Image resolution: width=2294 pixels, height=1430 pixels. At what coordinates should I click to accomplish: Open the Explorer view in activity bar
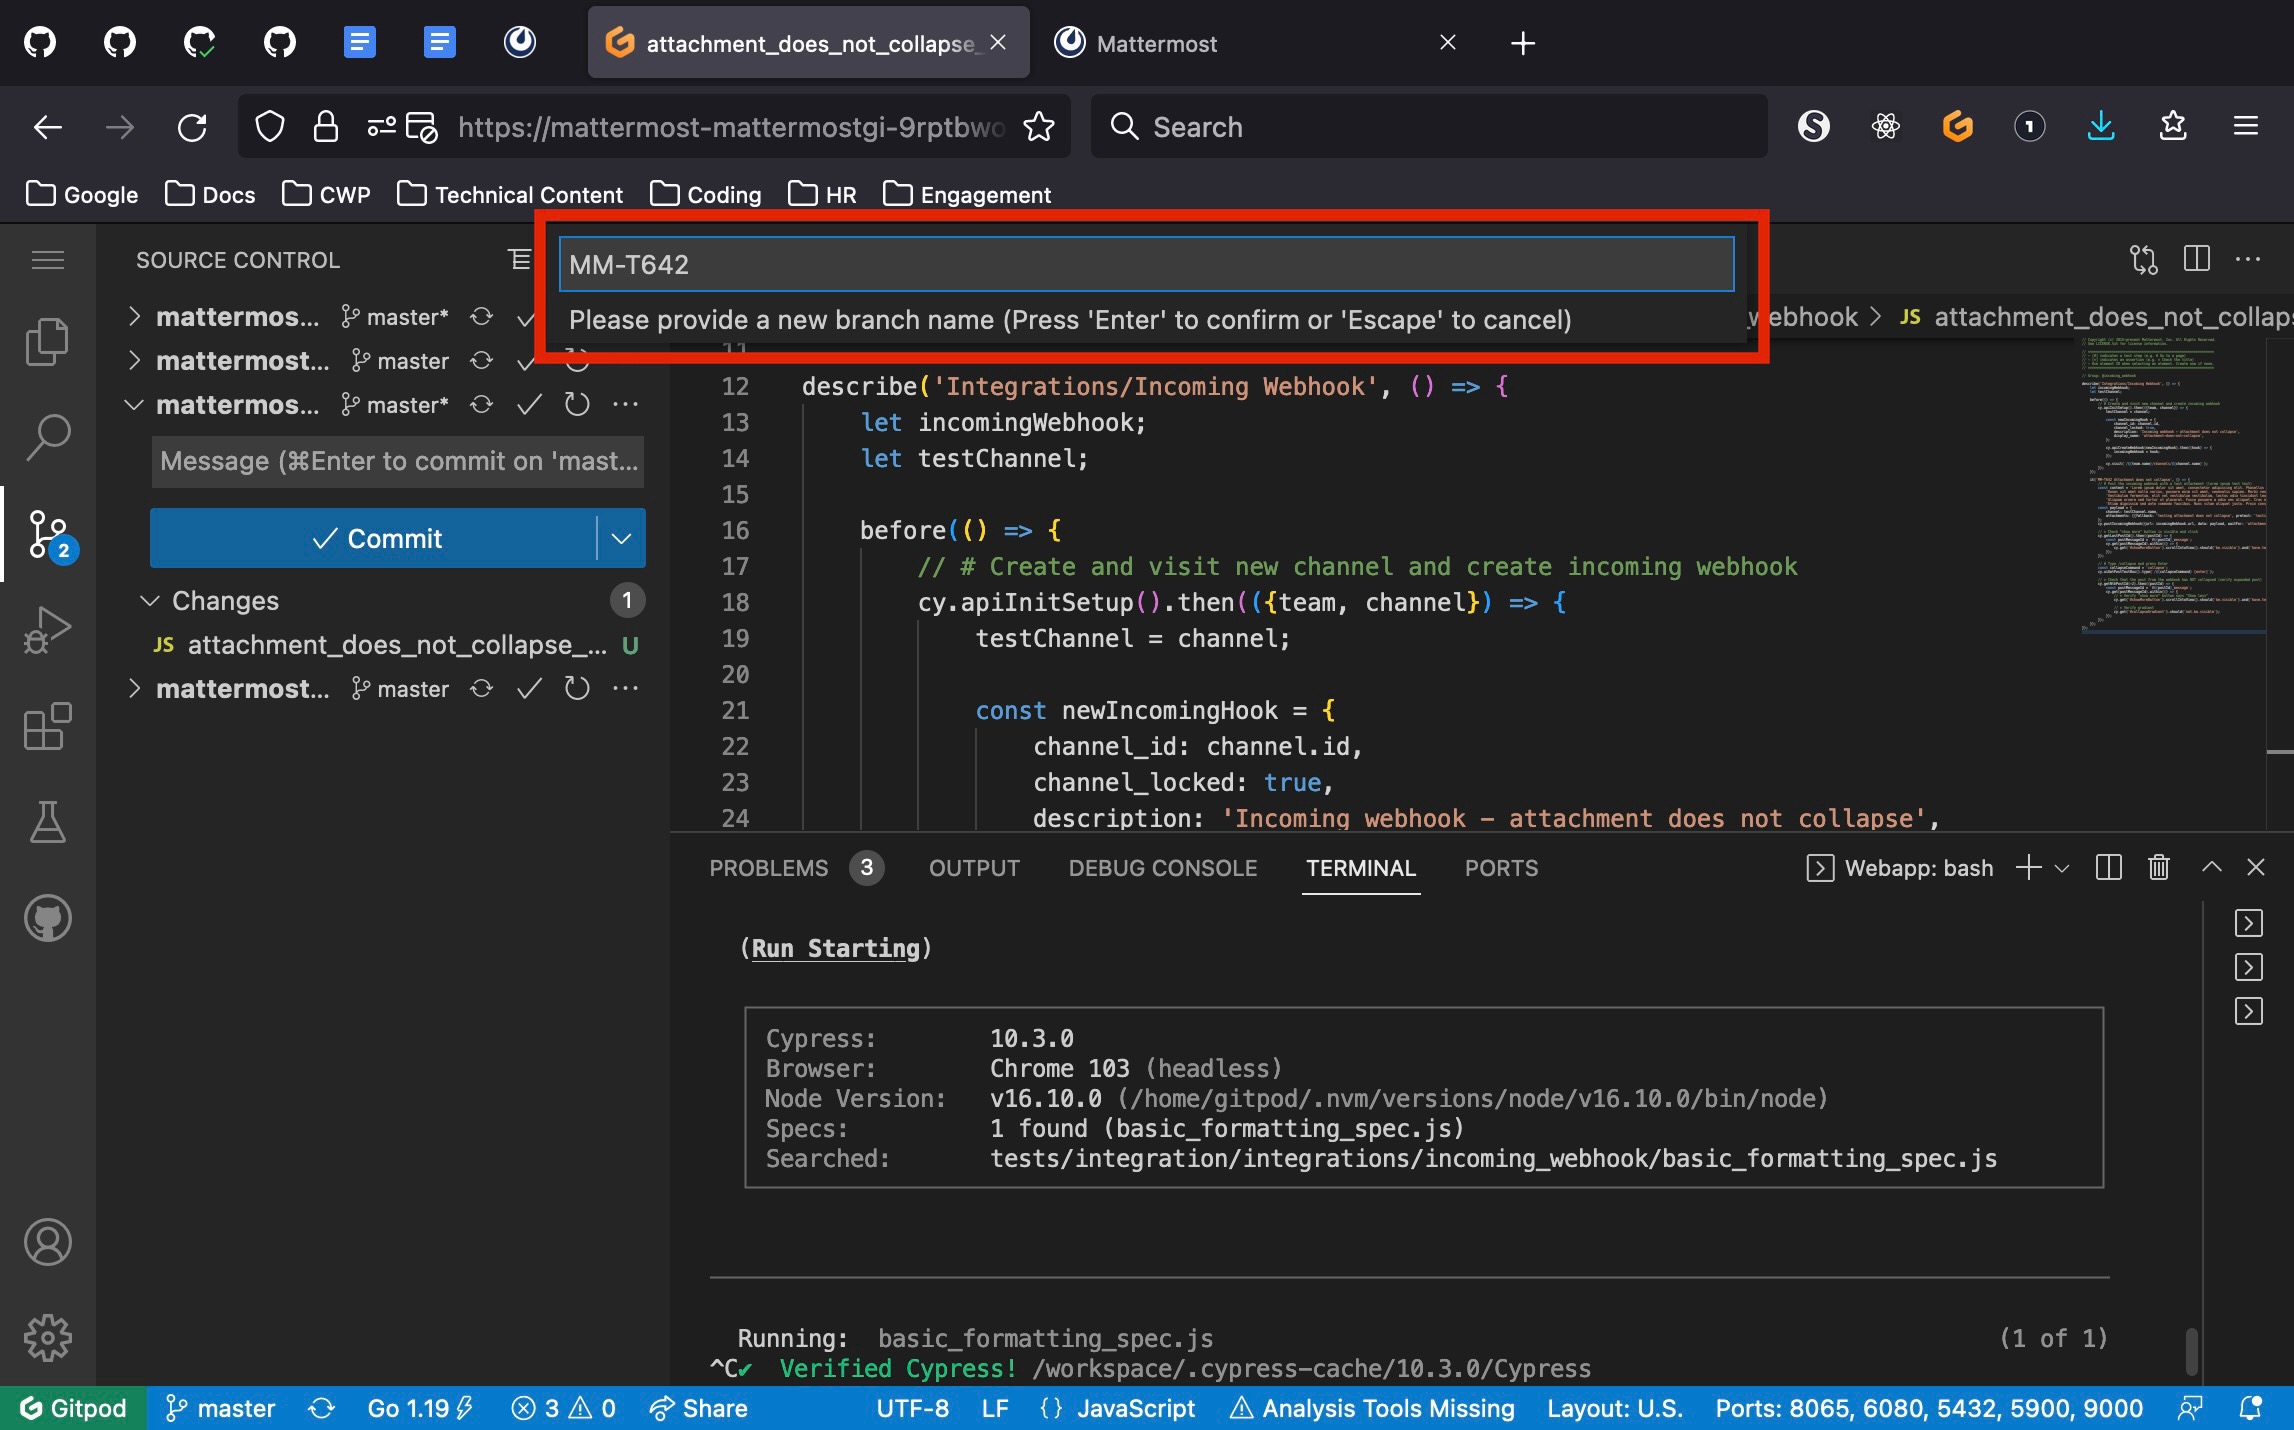[47, 342]
